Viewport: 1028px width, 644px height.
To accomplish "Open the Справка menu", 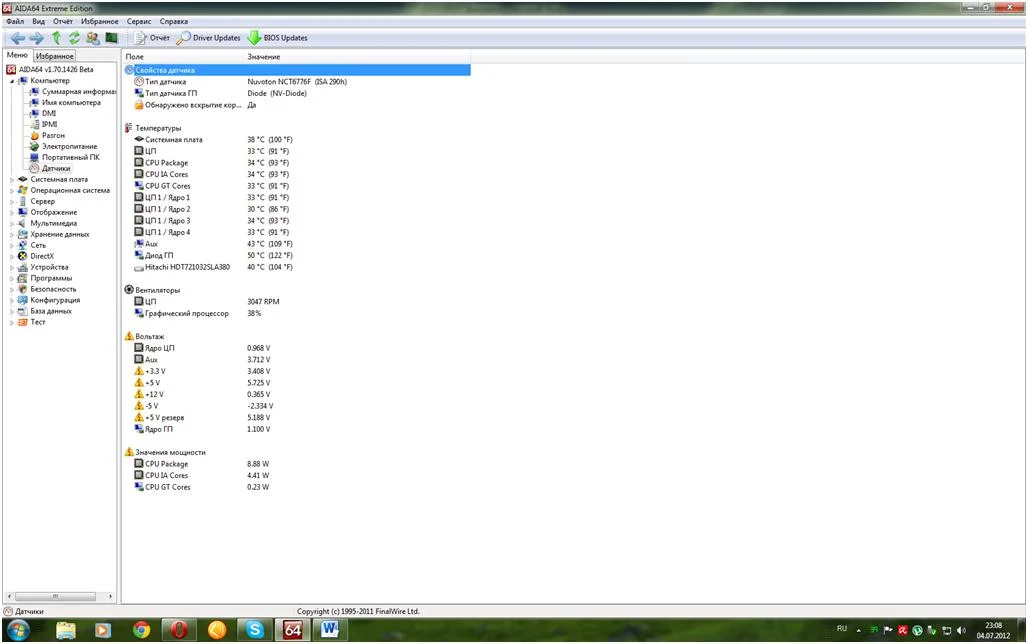I will 173,22.
